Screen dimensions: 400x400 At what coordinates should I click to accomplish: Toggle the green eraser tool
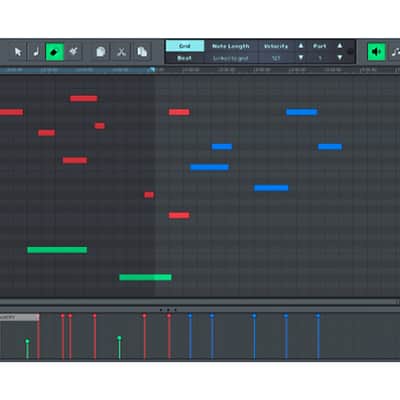pos(55,52)
